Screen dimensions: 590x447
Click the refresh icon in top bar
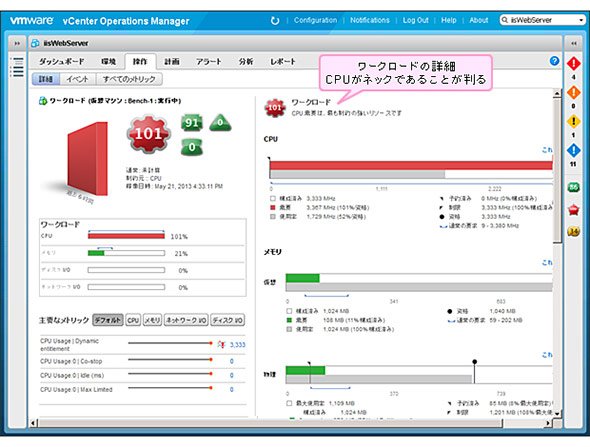tap(275, 20)
